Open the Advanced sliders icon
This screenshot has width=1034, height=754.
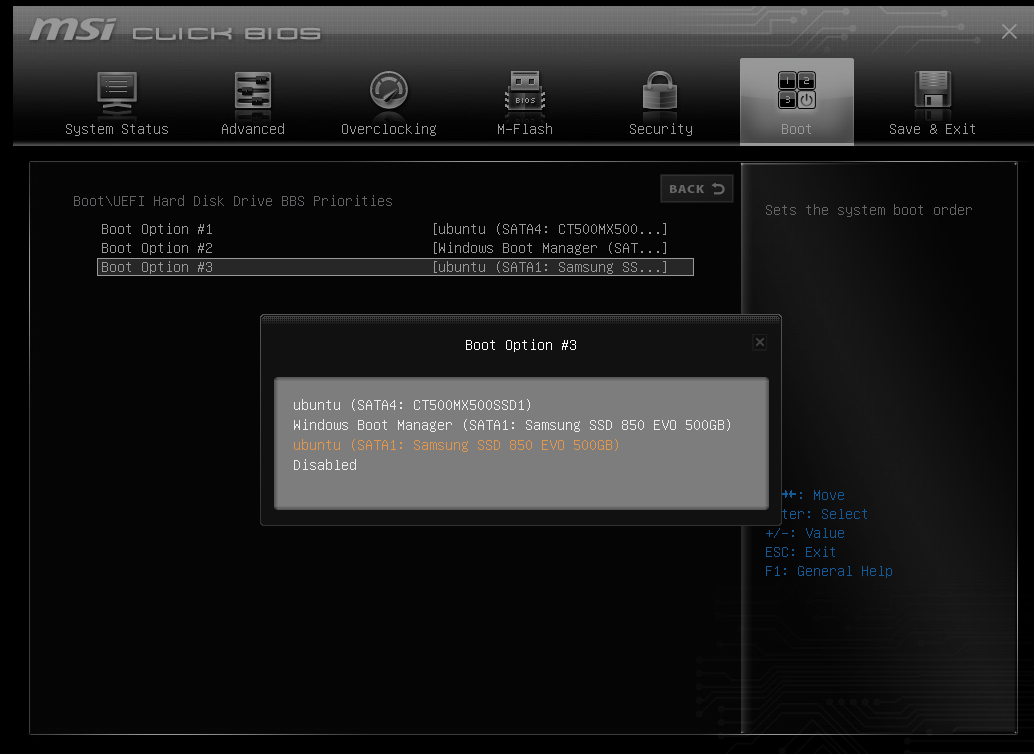pyautogui.click(x=253, y=90)
